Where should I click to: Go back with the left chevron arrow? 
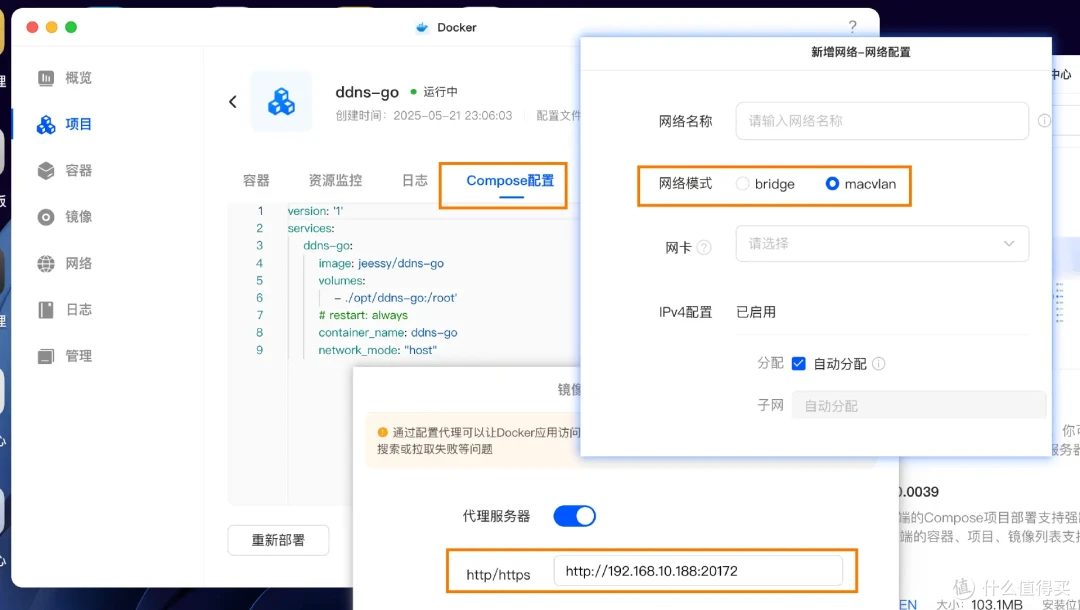(x=233, y=102)
